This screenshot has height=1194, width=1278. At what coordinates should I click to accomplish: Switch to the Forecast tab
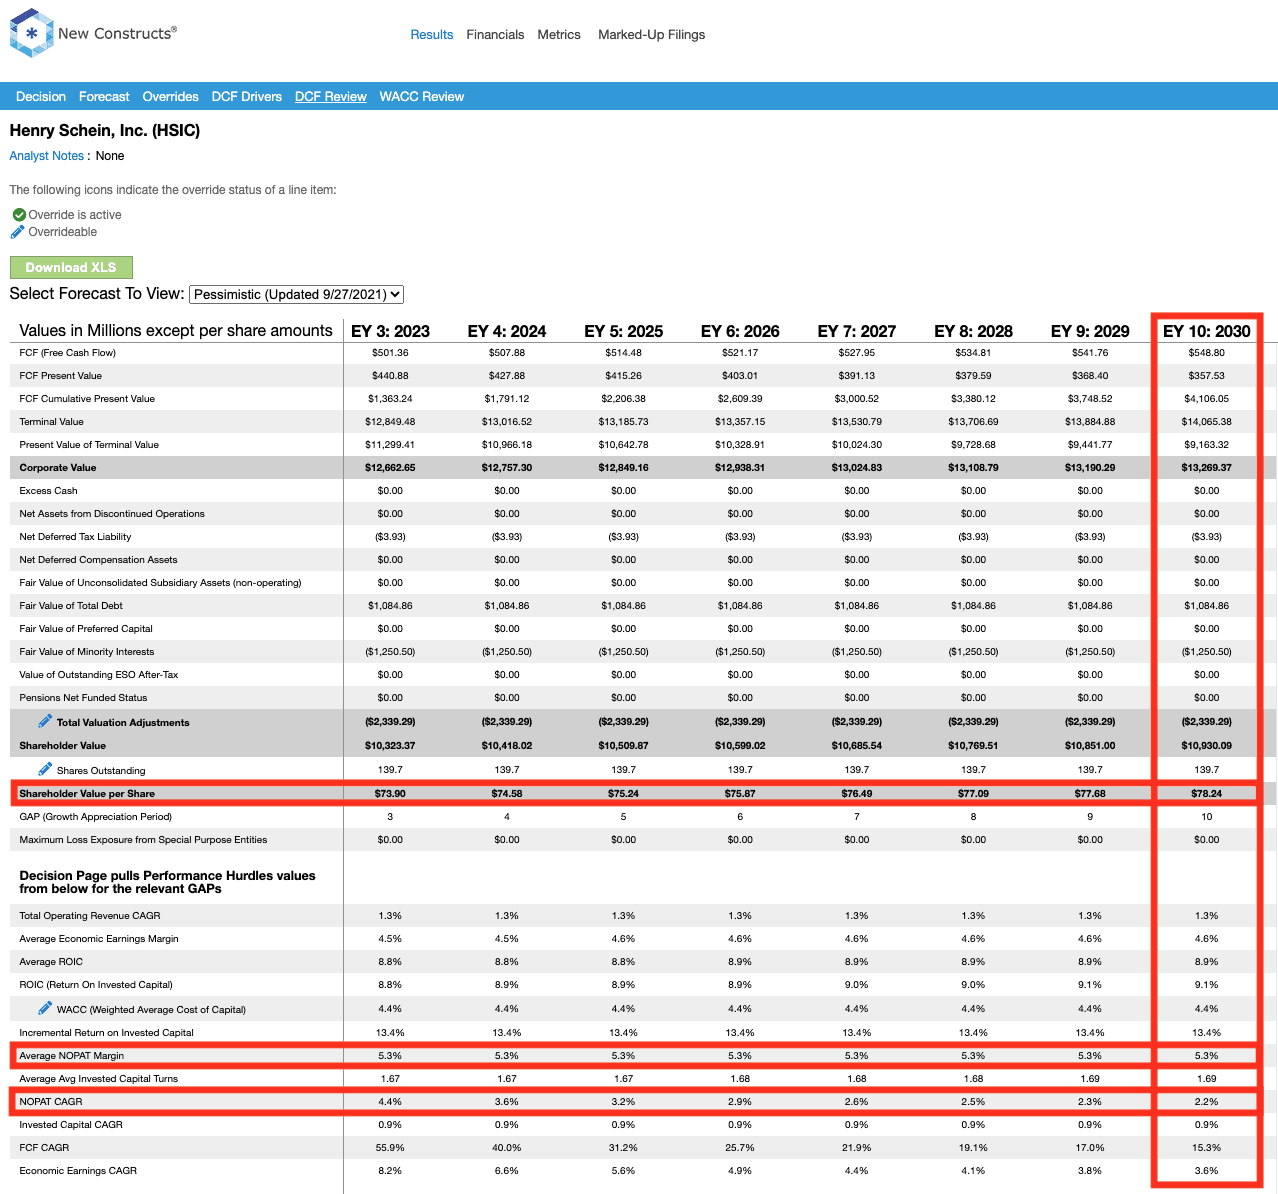click(104, 97)
